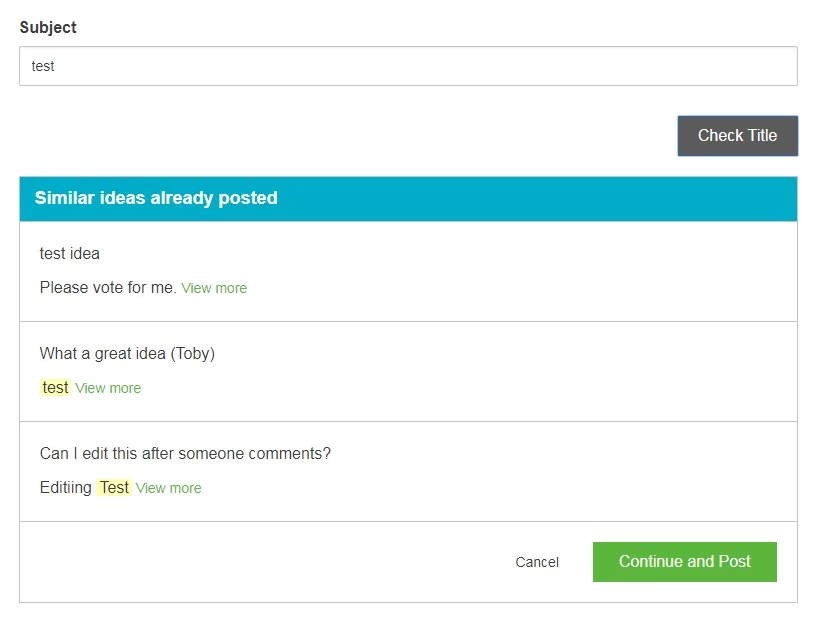Click the 'Please vote for me.' preview text
Image resolution: width=816 pixels, height=629 pixels.
(107, 287)
